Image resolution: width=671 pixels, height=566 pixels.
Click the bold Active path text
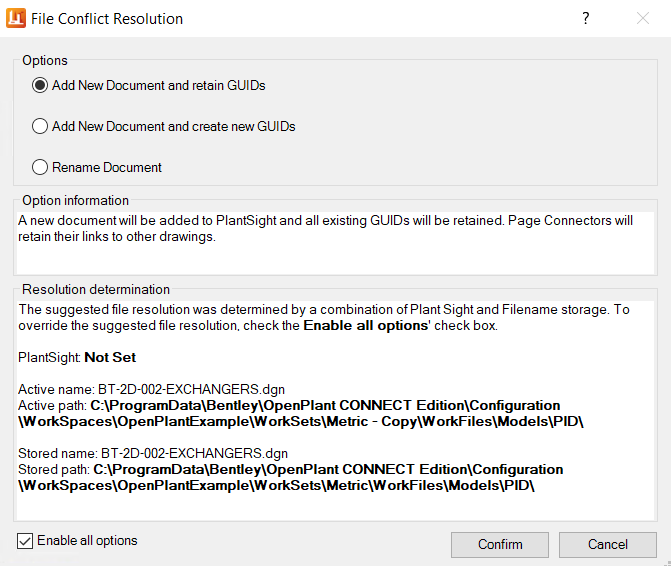(x=300, y=413)
